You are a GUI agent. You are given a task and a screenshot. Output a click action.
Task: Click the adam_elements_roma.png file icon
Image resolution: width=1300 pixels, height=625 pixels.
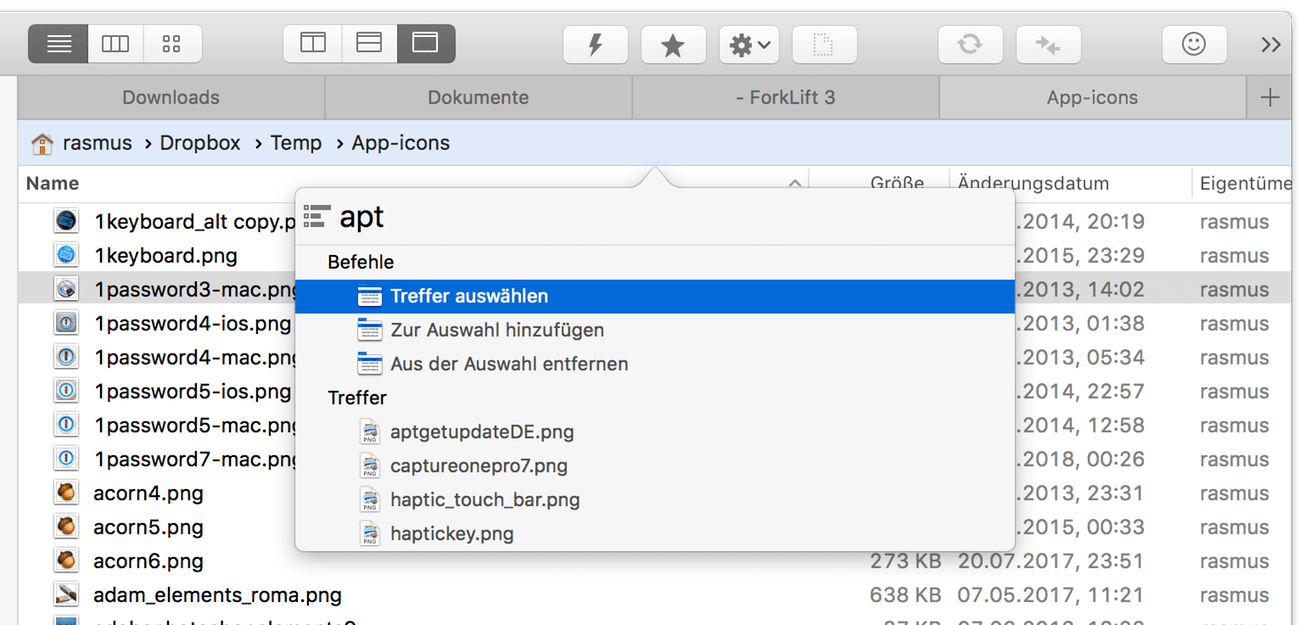66,595
